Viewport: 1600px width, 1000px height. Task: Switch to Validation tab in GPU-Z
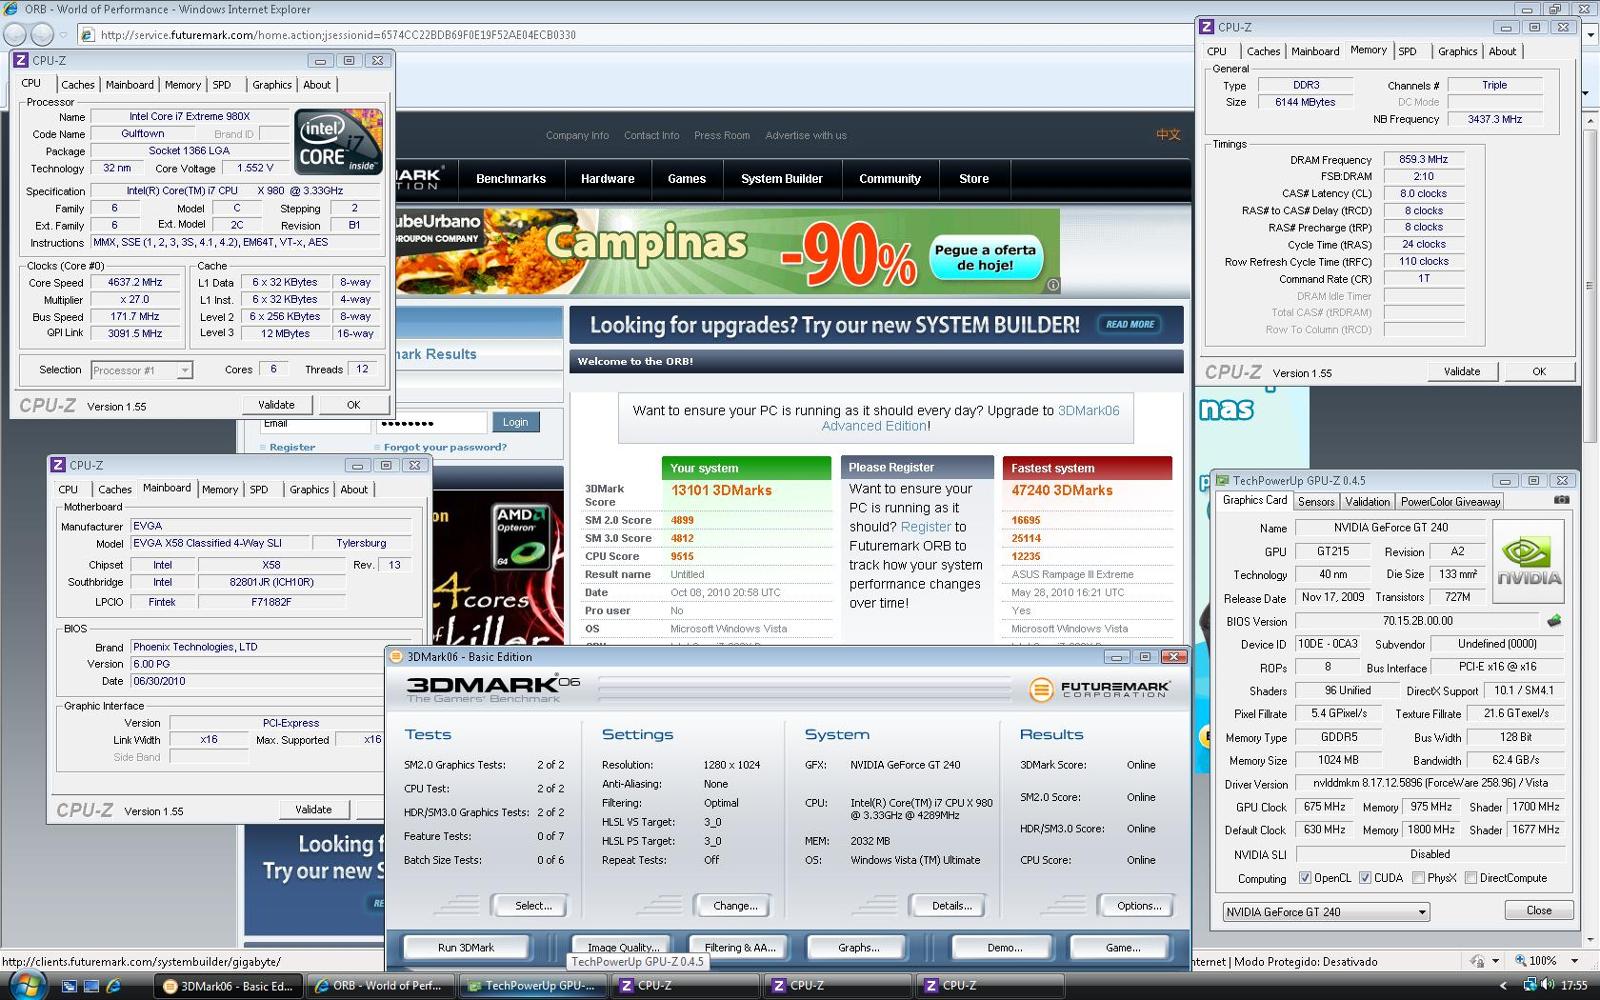point(1367,502)
